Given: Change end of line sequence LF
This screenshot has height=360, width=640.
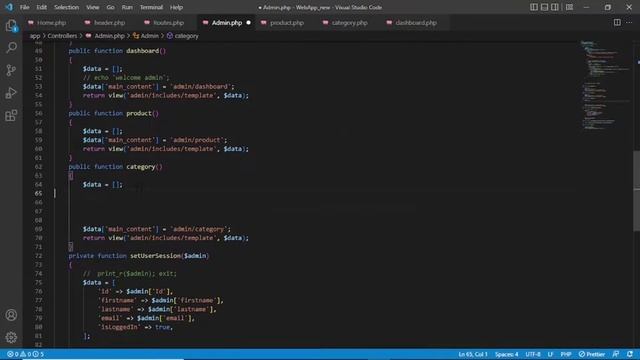Looking at the screenshot, I should (550, 354).
